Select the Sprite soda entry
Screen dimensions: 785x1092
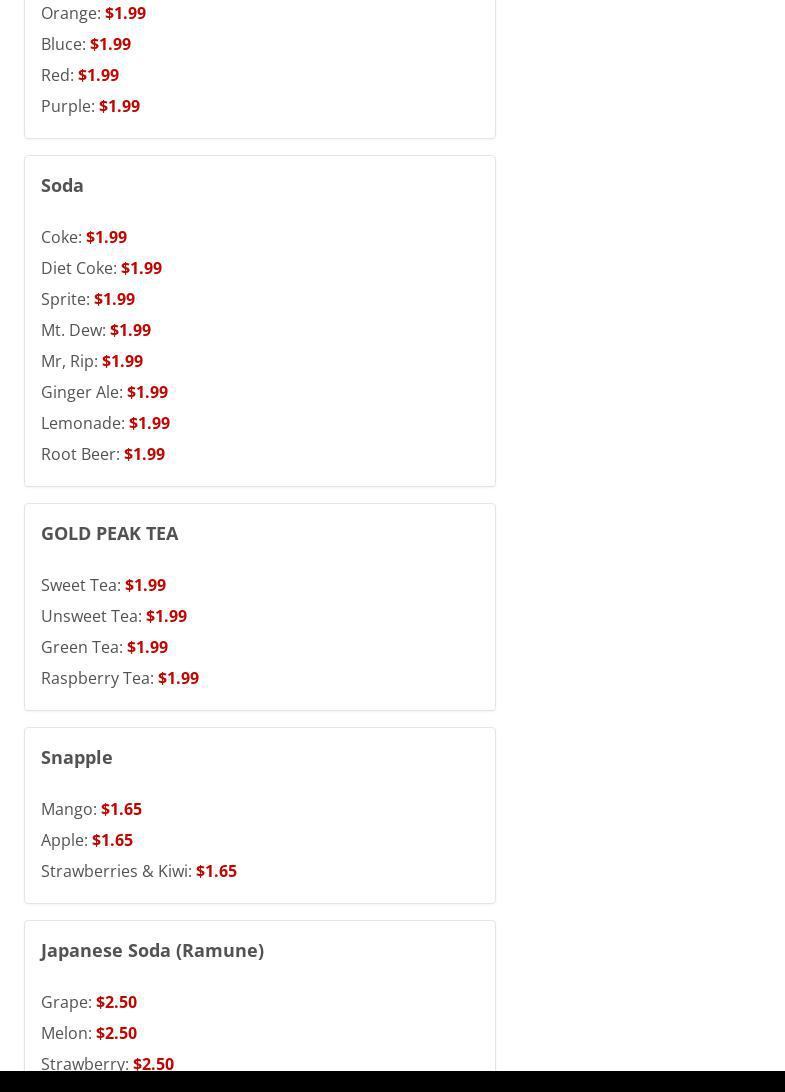point(66,299)
